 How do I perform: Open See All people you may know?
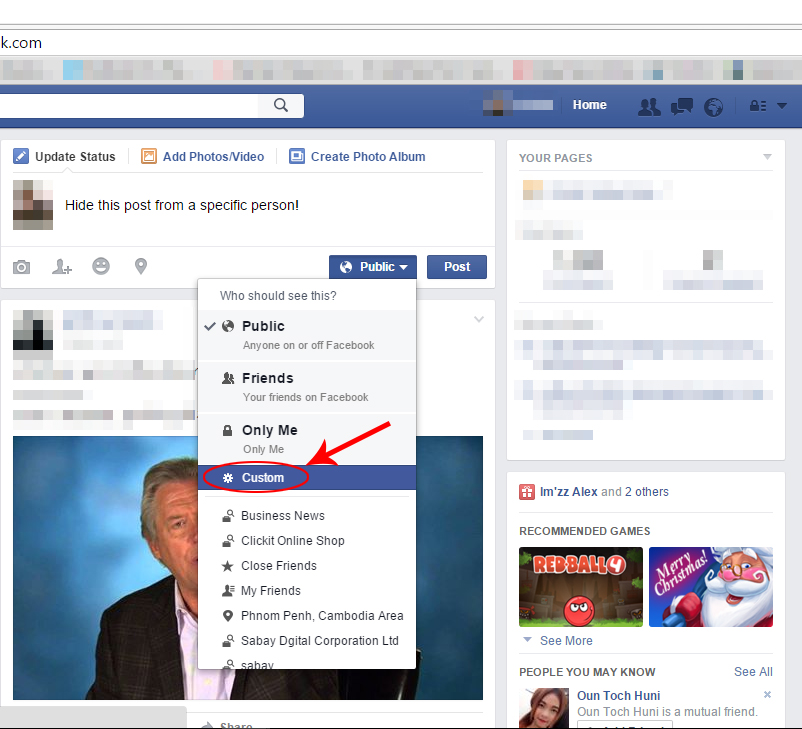752,672
